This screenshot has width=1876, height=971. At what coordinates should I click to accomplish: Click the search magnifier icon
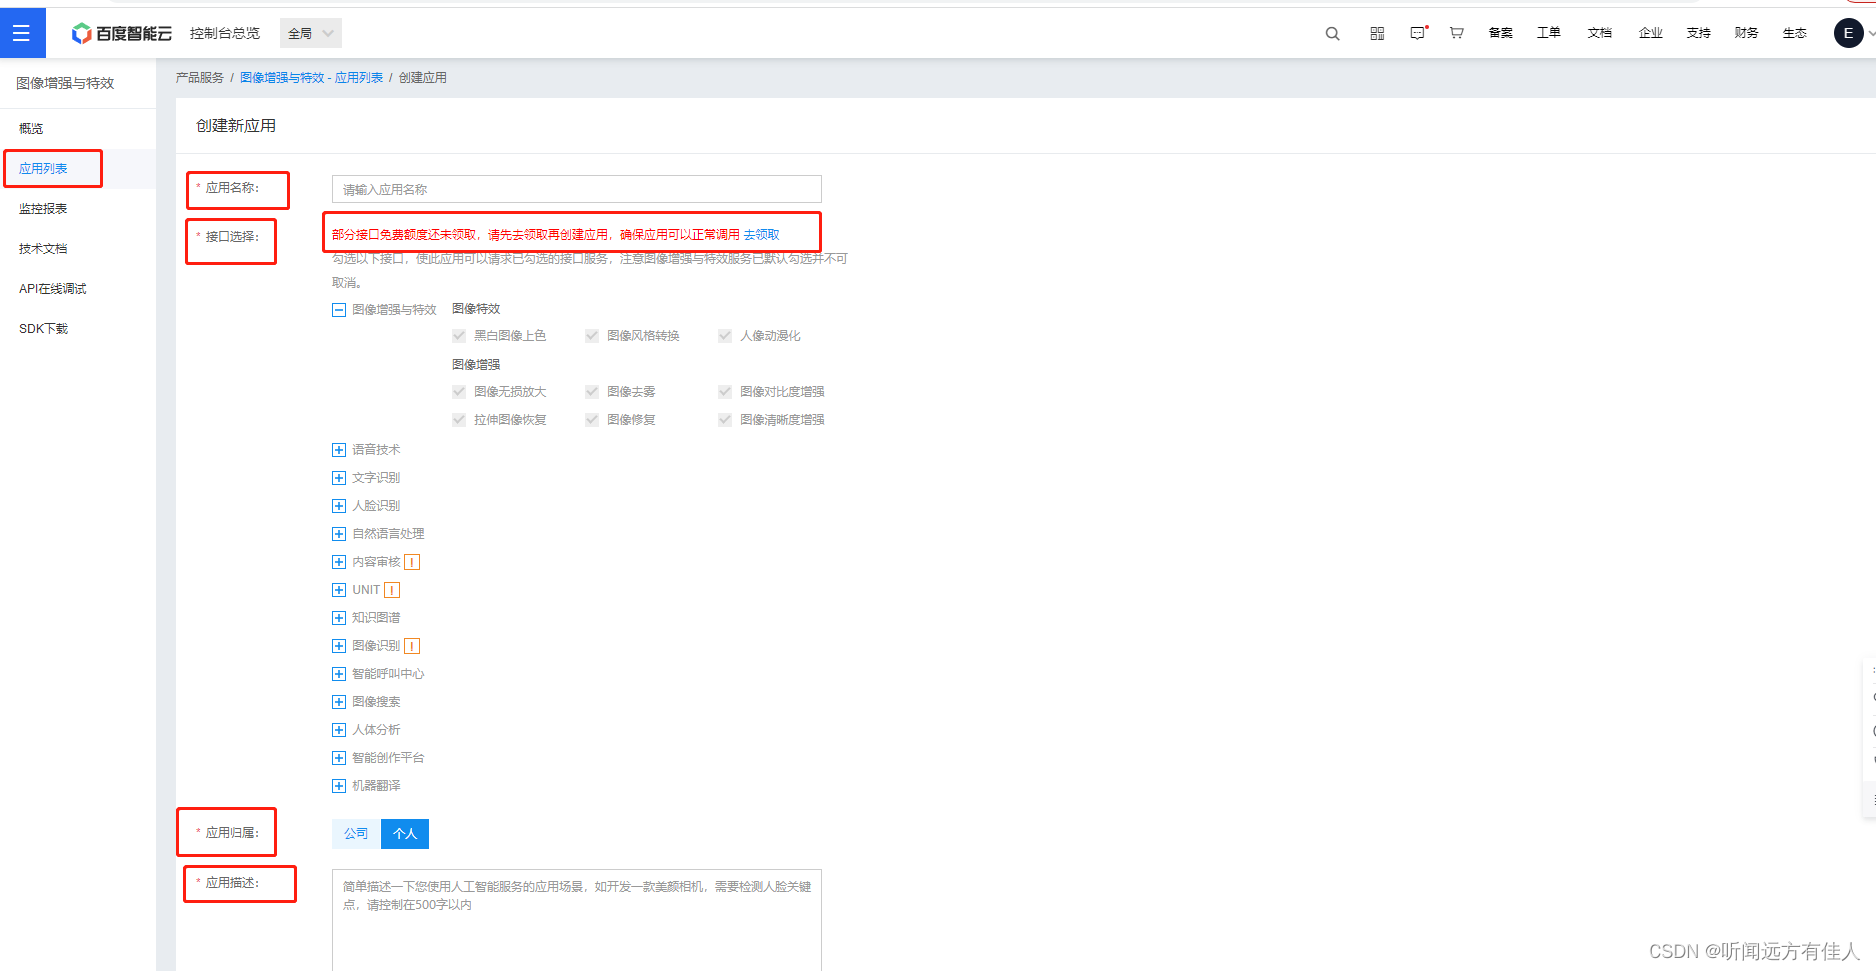coord(1332,33)
